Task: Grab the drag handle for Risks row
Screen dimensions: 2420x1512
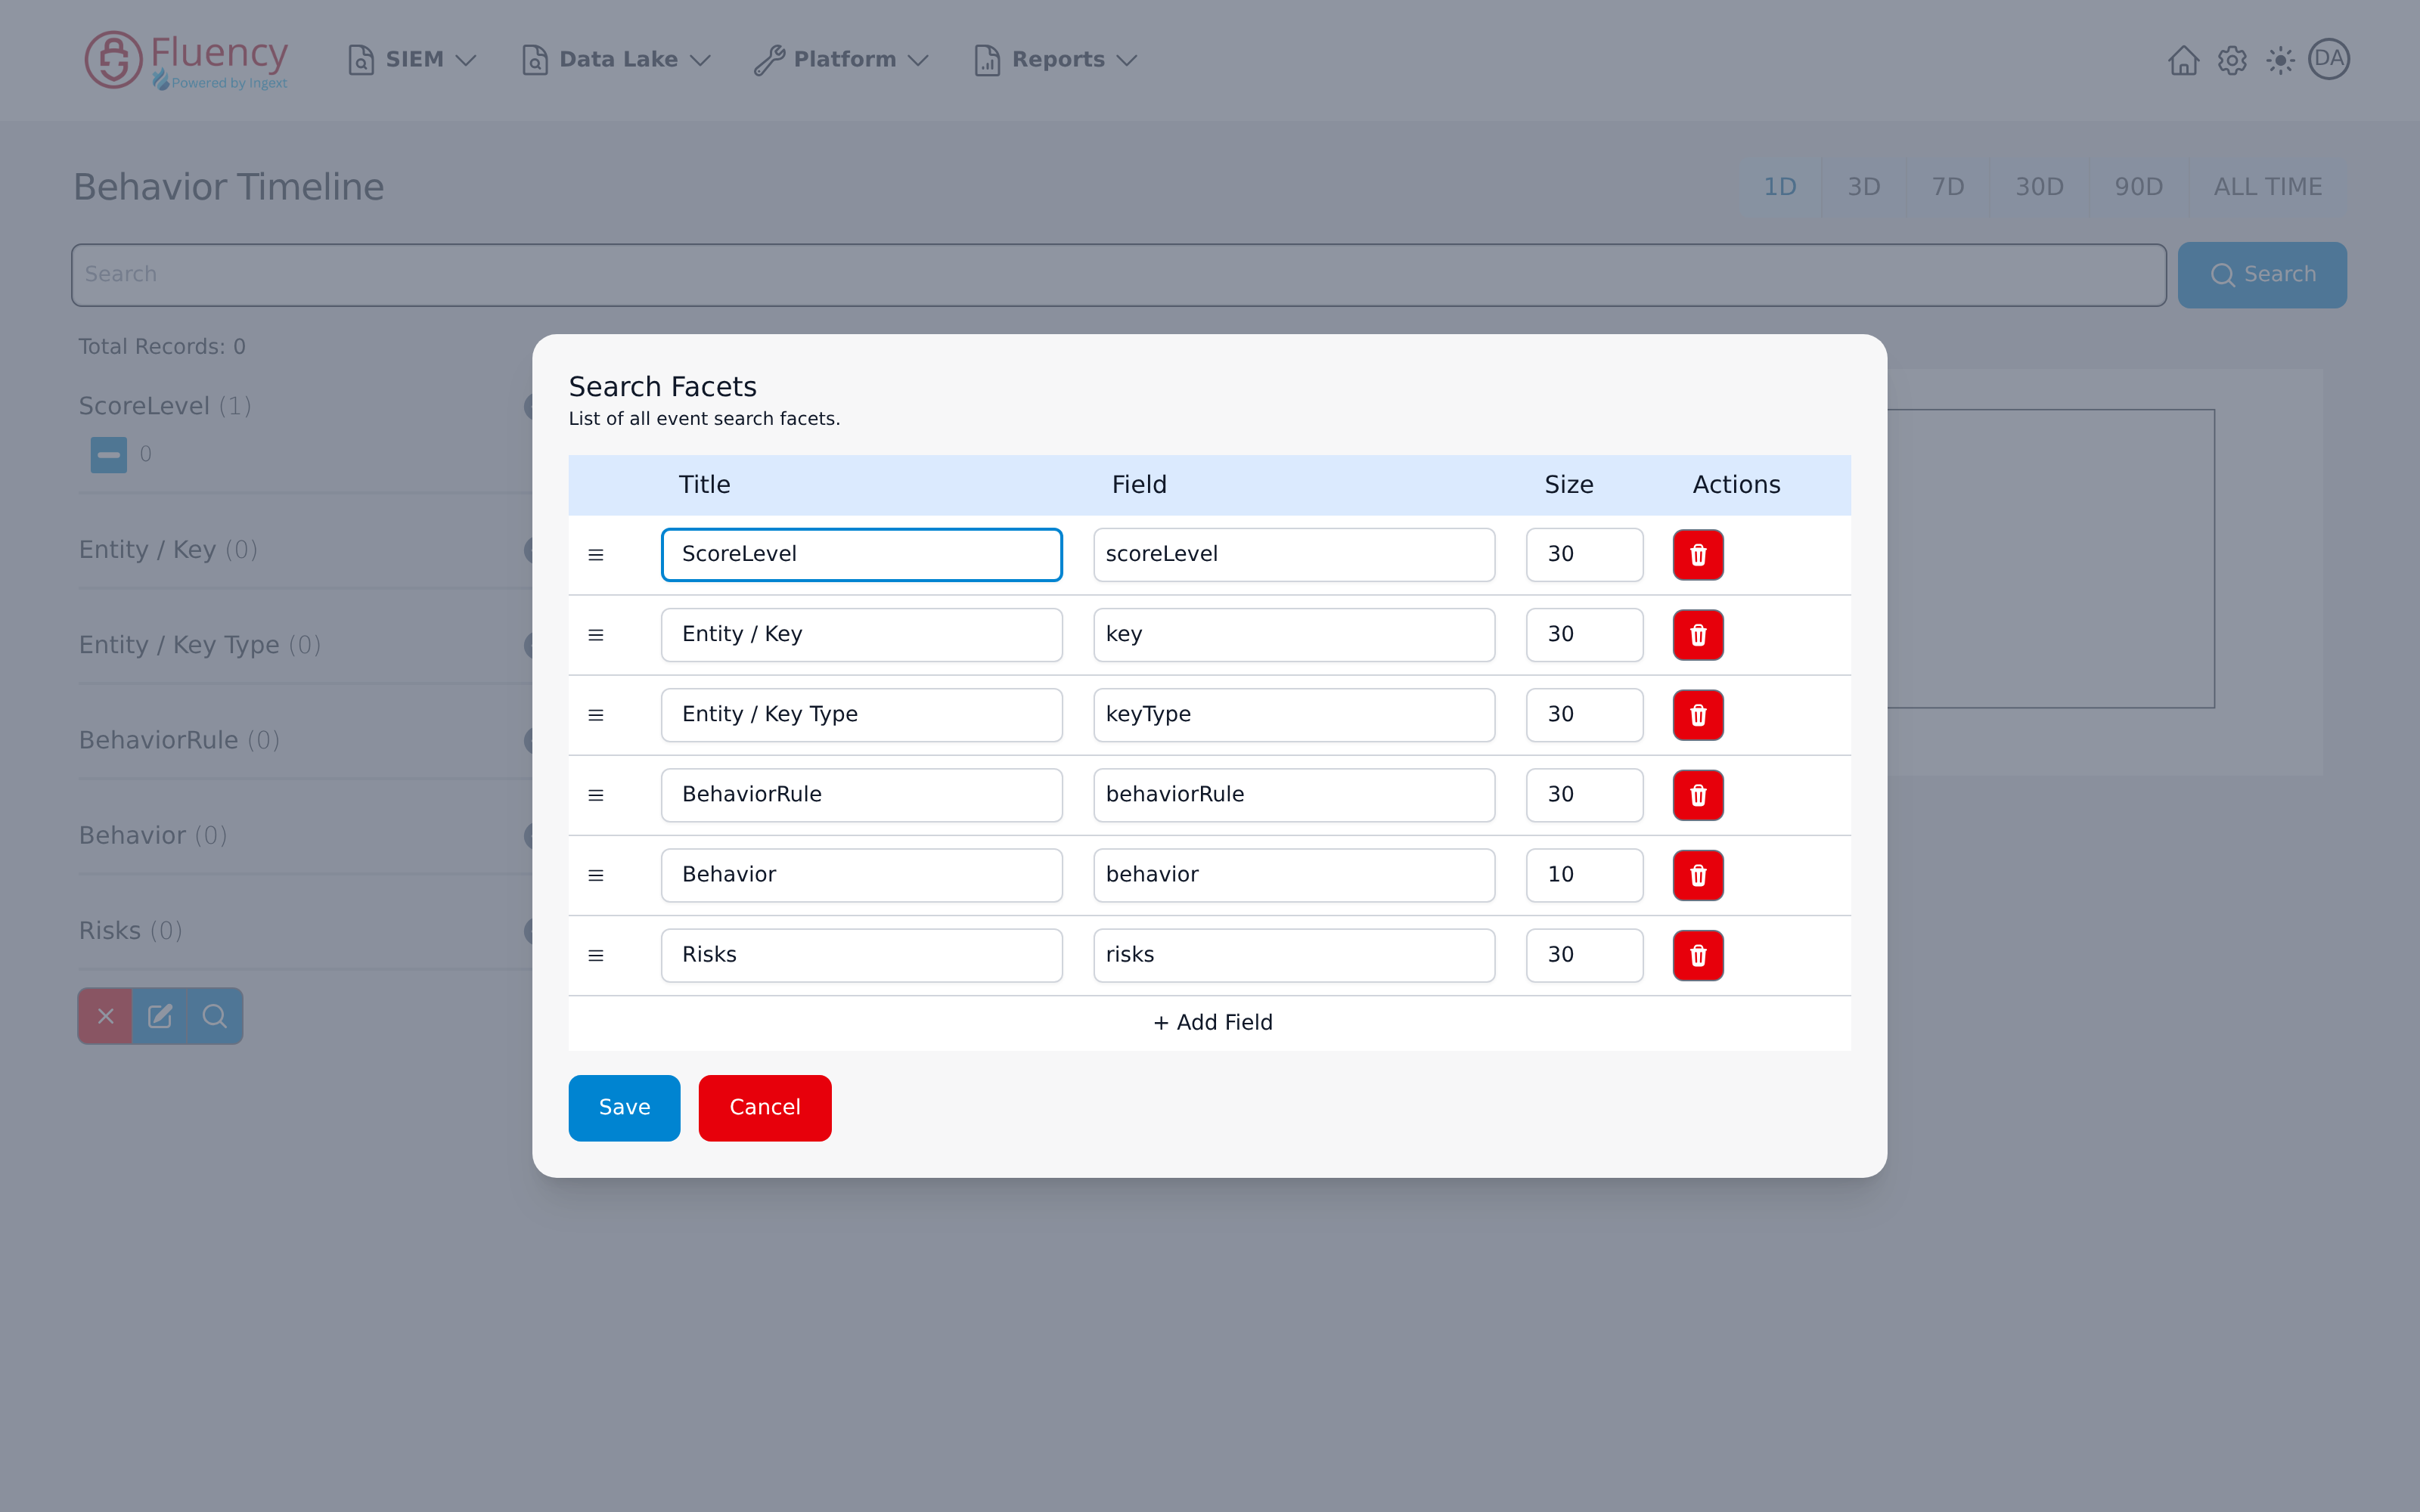Action: tap(596, 955)
